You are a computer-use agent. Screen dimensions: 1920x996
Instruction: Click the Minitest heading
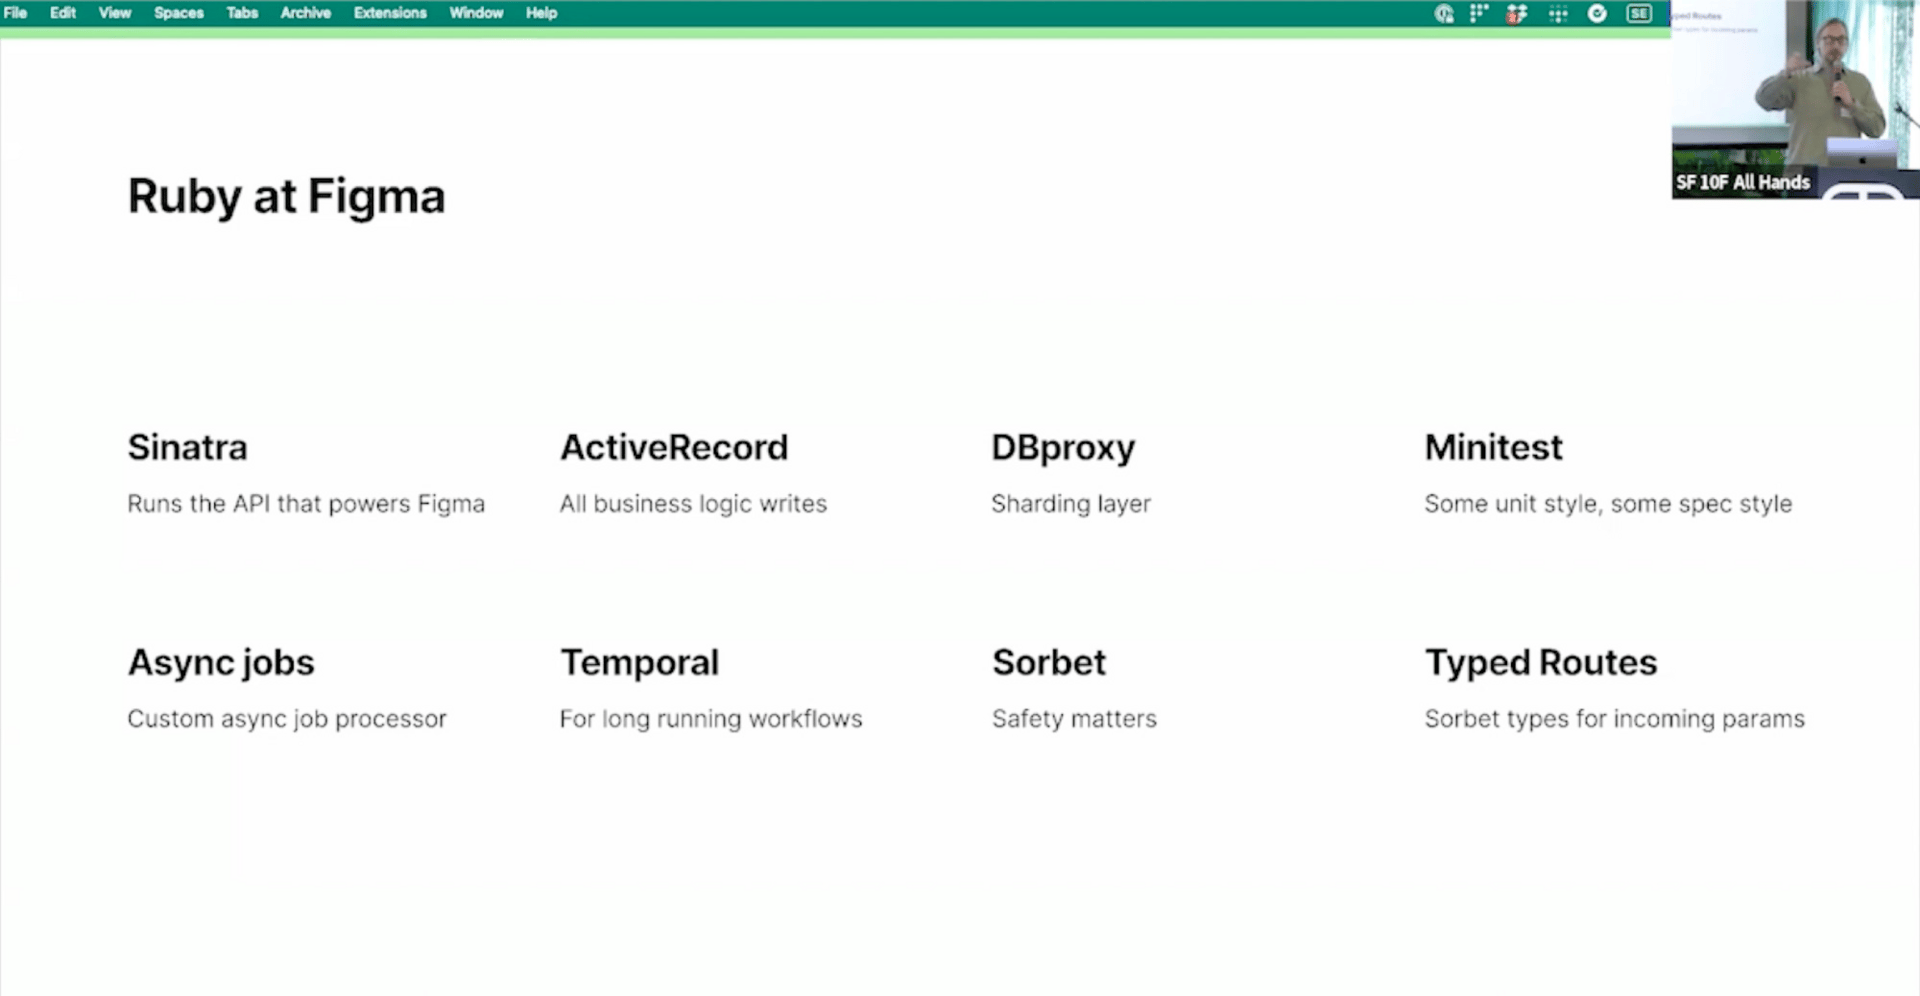coord(1493,447)
